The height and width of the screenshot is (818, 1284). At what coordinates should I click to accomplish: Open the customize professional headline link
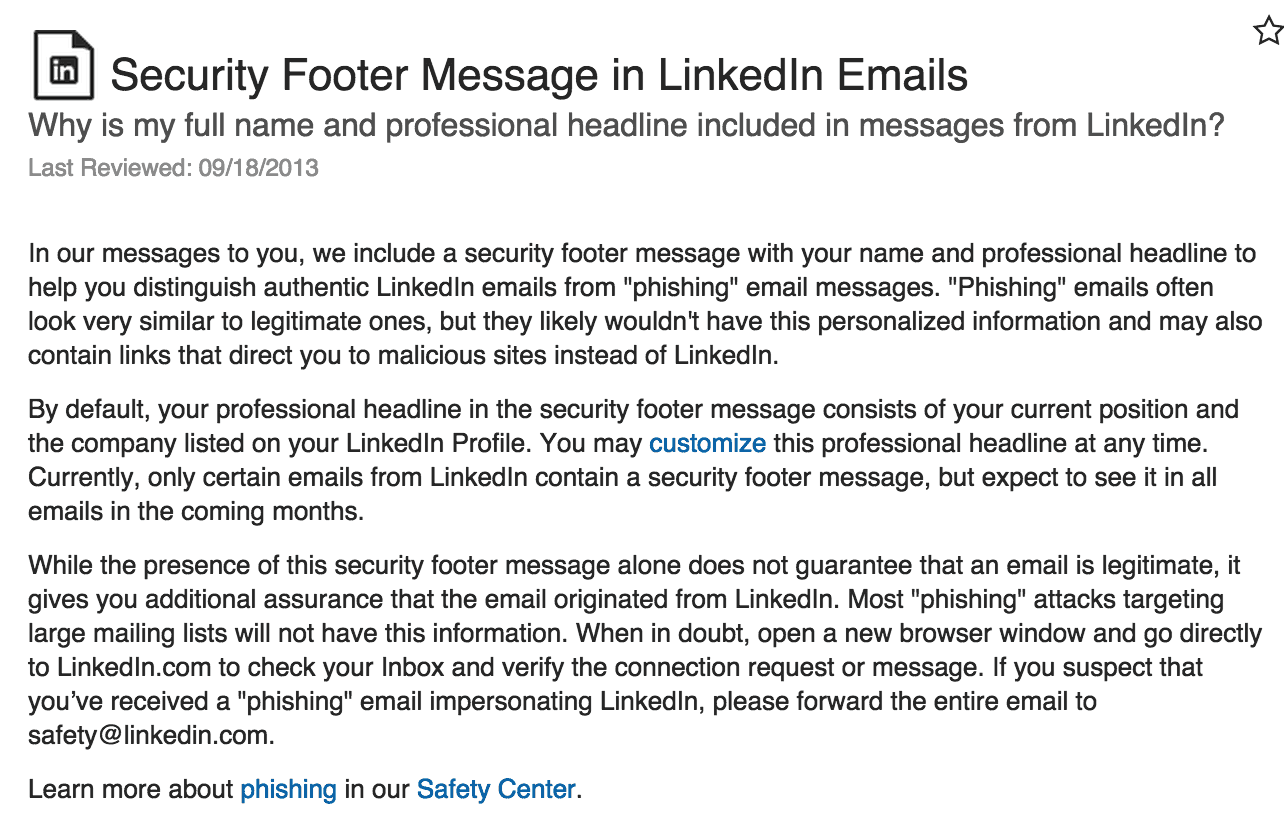pos(707,443)
